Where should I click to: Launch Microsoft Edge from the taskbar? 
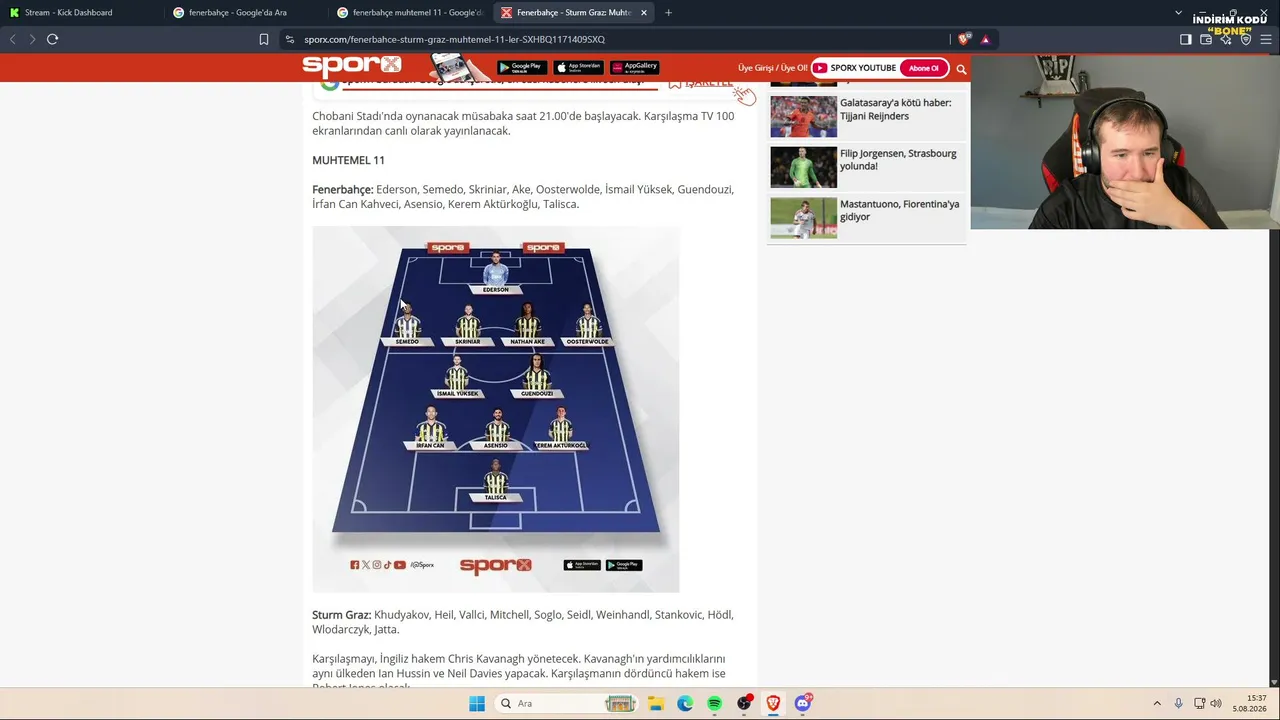click(685, 703)
